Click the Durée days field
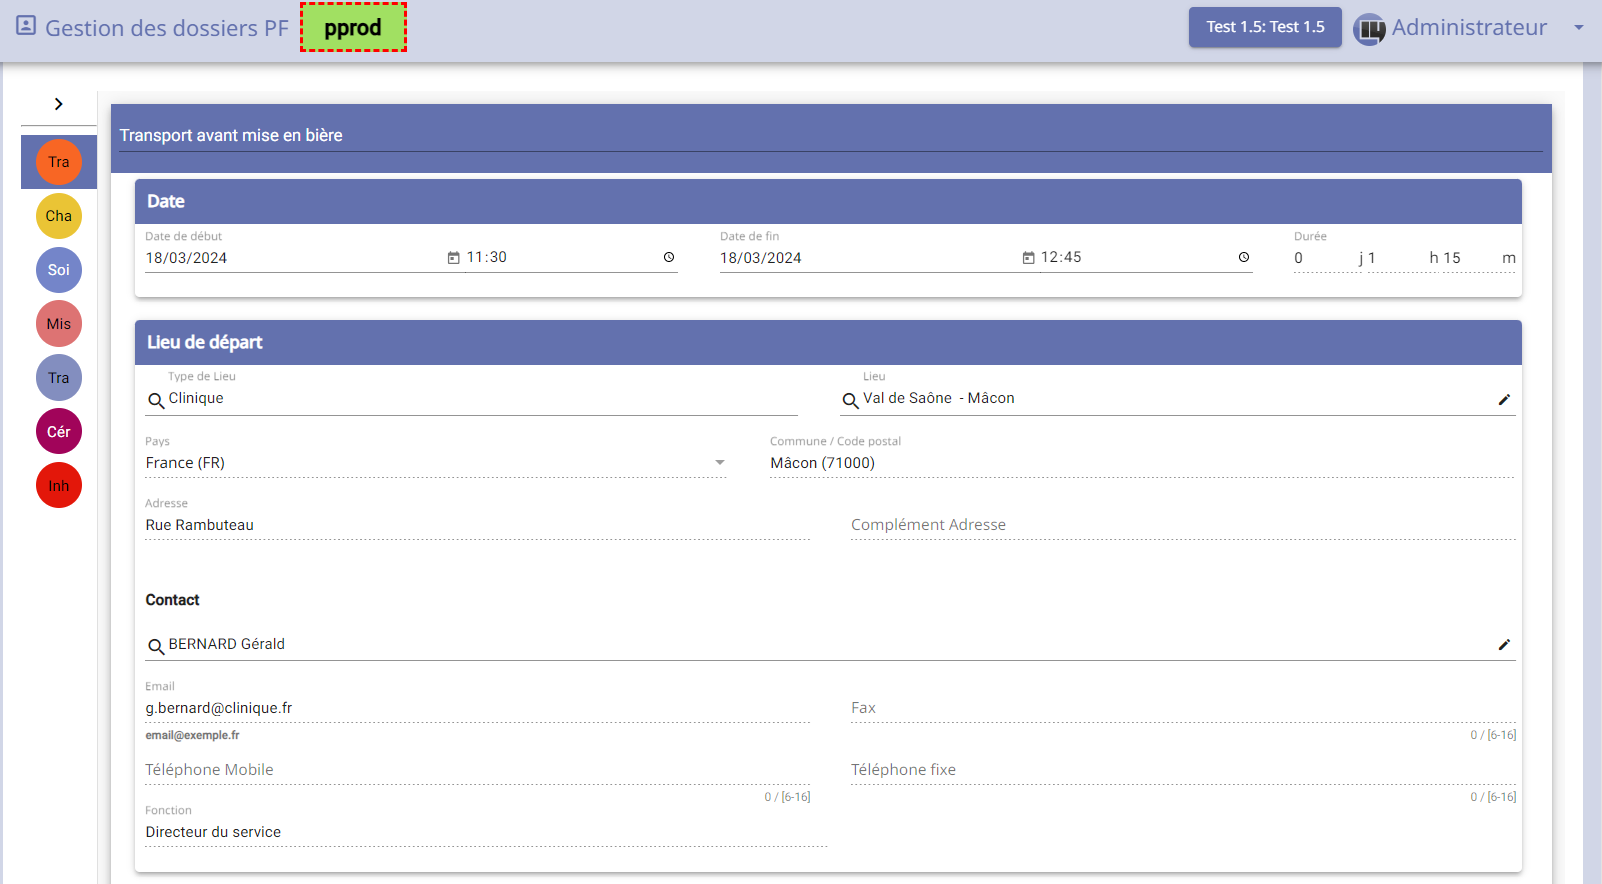Screen dimensions: 1602x884 coord(1325,258)
